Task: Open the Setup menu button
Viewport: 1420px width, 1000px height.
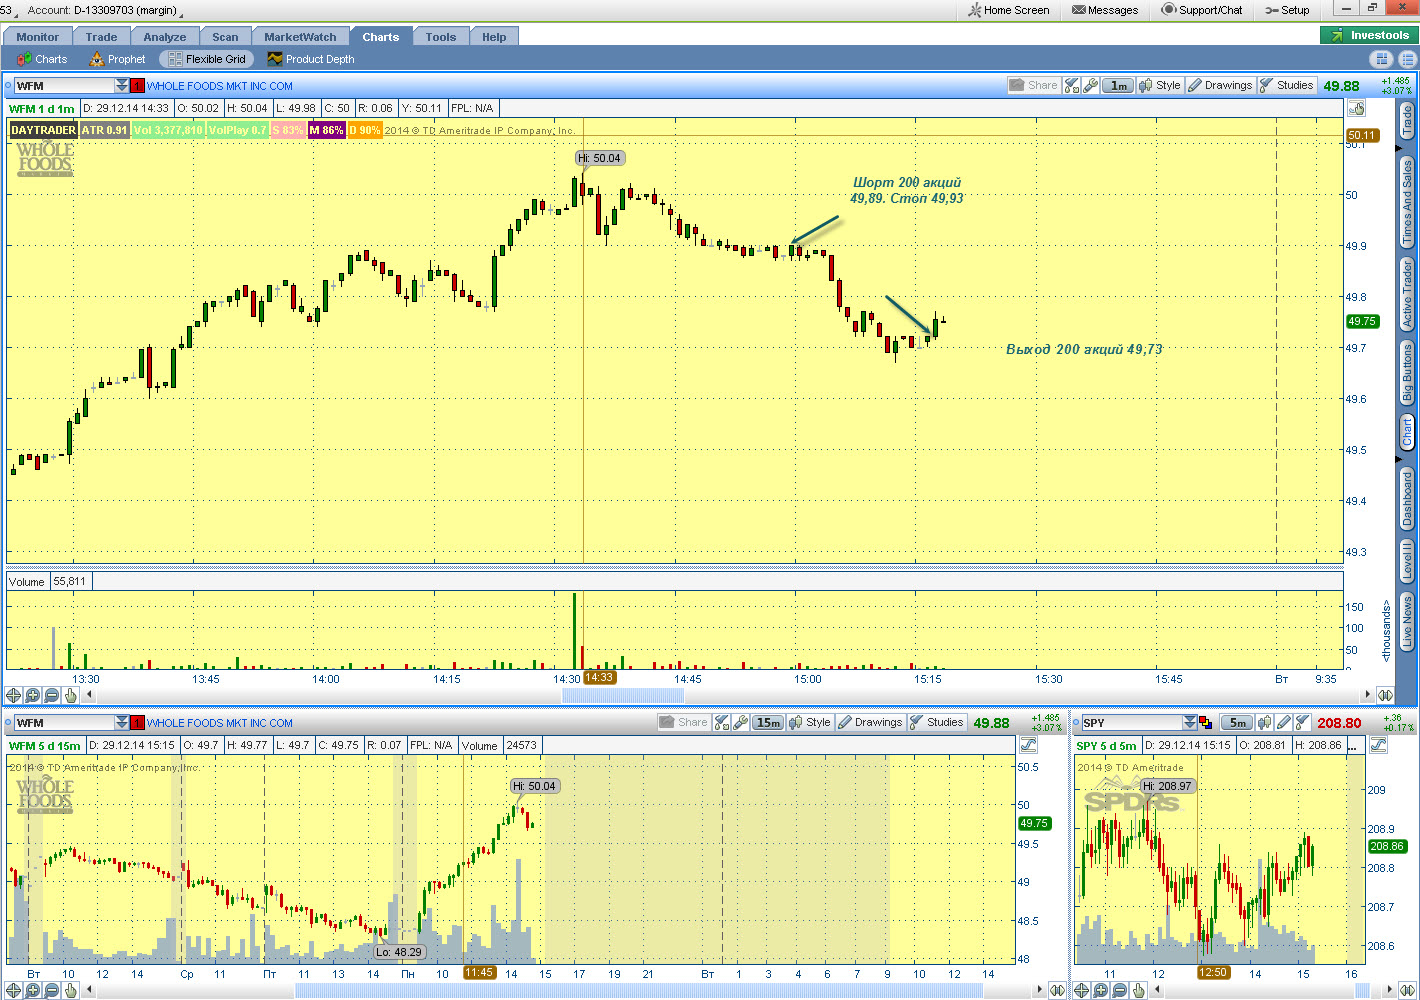Action: point(1287,10)
